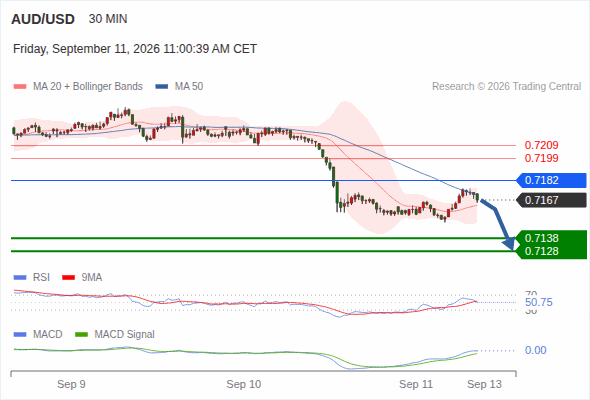Click the Sep 10 date axis label
The image size is (590, 400).
(243, 384)
